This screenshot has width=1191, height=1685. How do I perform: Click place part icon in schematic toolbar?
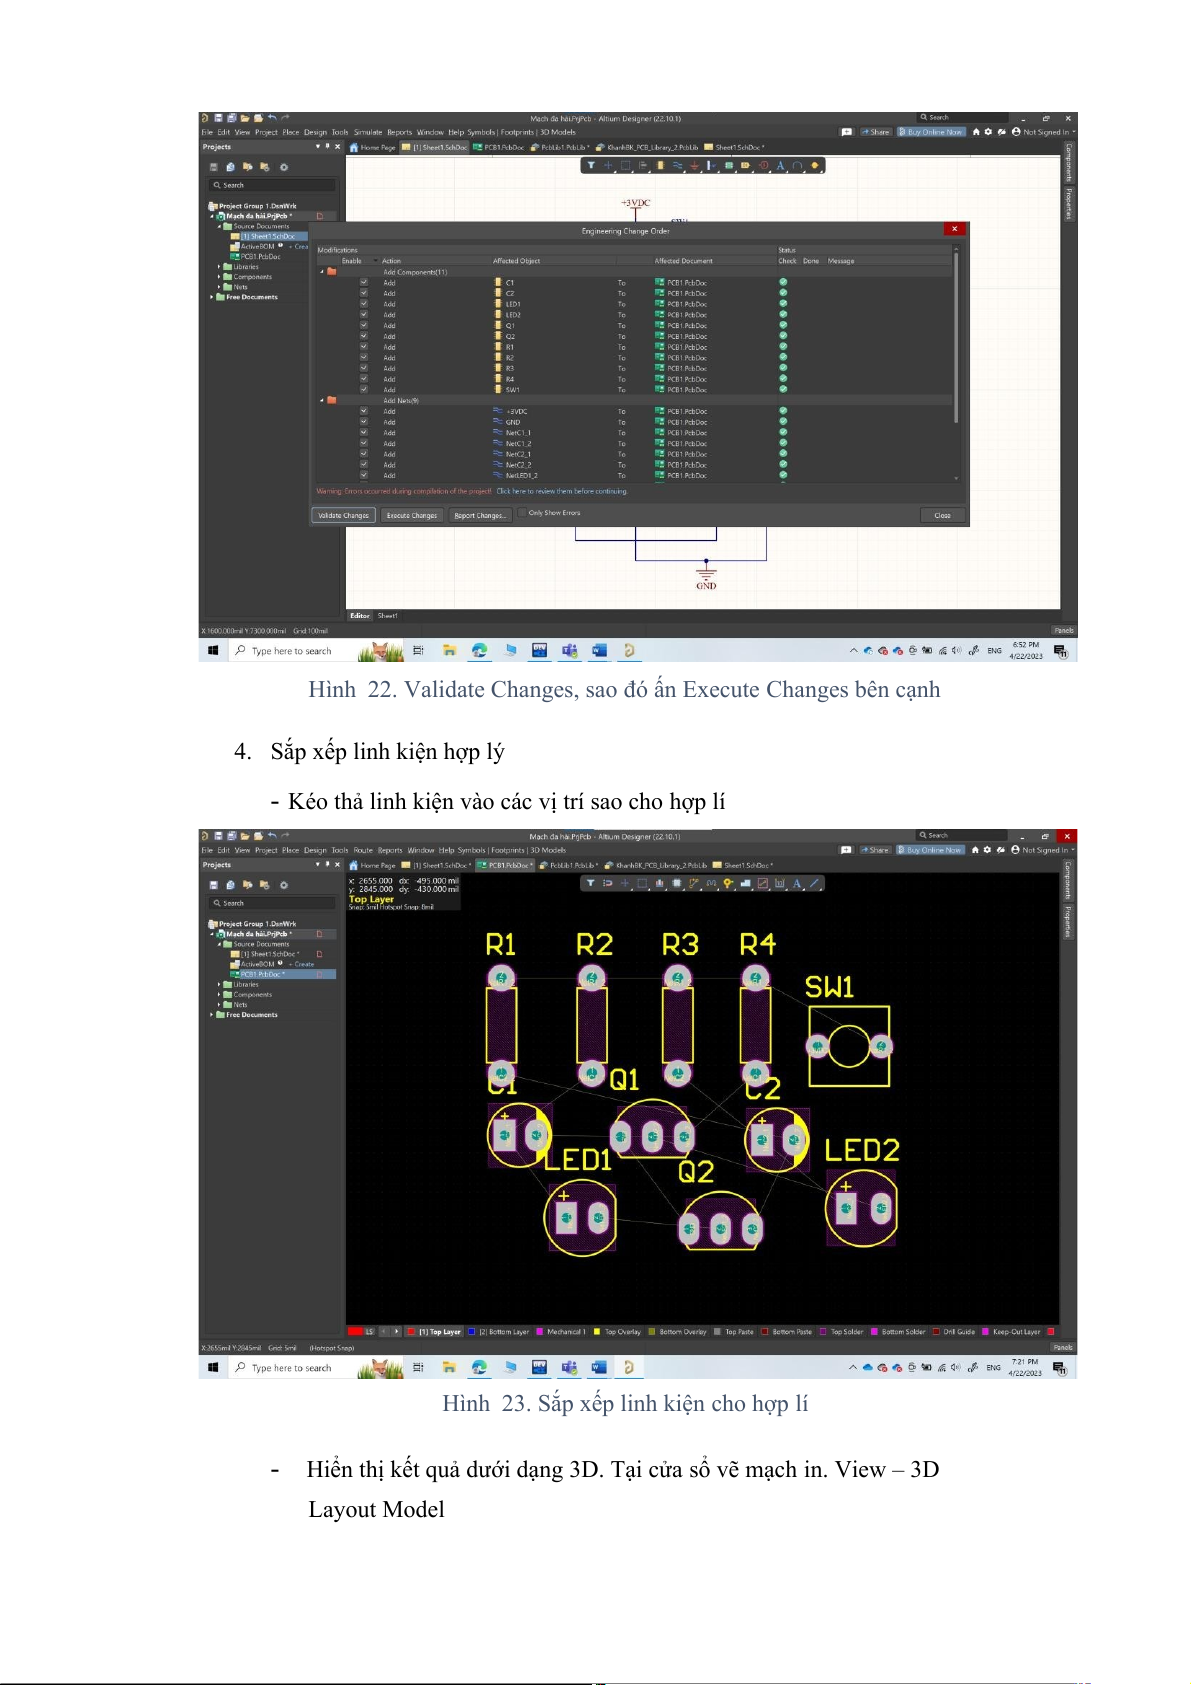(x=660, y=166)
